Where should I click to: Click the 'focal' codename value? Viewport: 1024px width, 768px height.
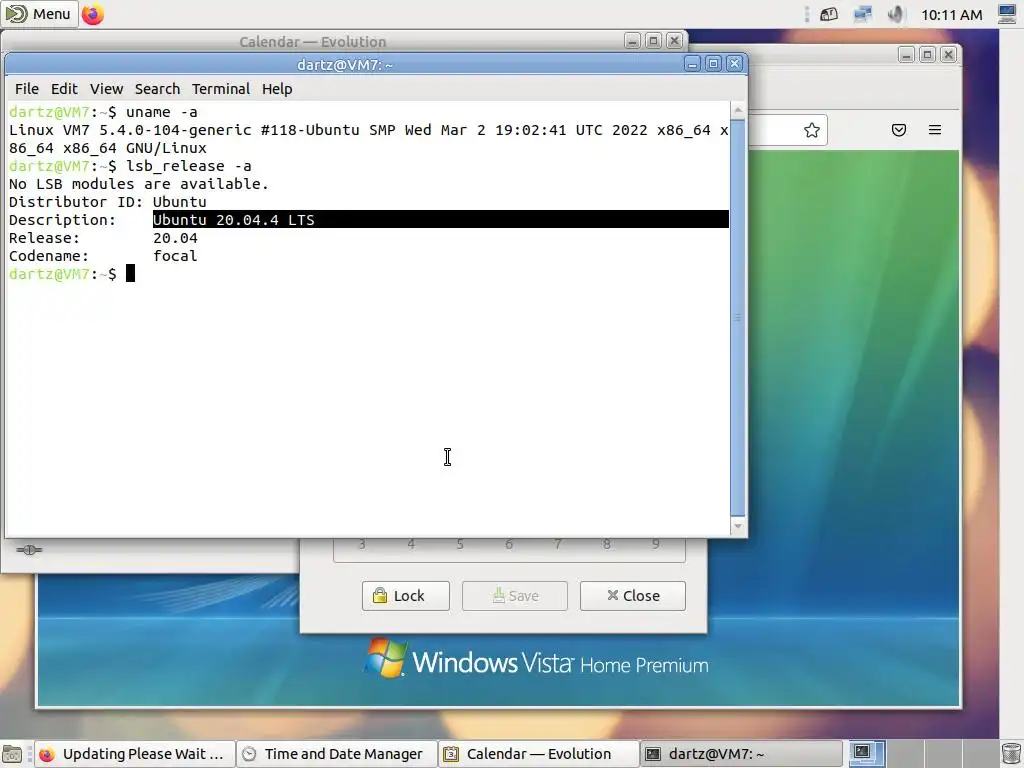pyautogui.click(x=175, y=256)
